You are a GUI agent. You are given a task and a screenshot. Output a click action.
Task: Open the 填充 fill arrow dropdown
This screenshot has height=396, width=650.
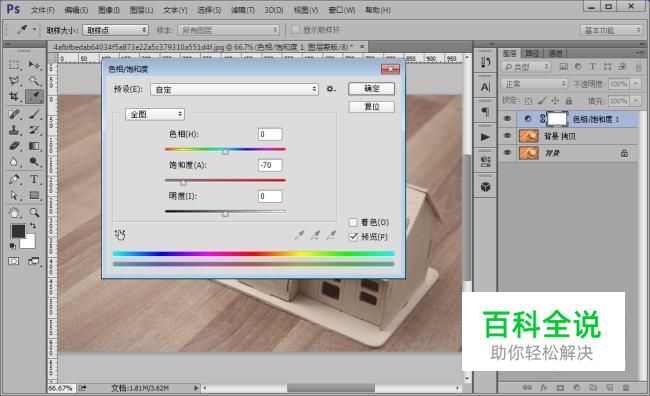[x=636, y=100]
